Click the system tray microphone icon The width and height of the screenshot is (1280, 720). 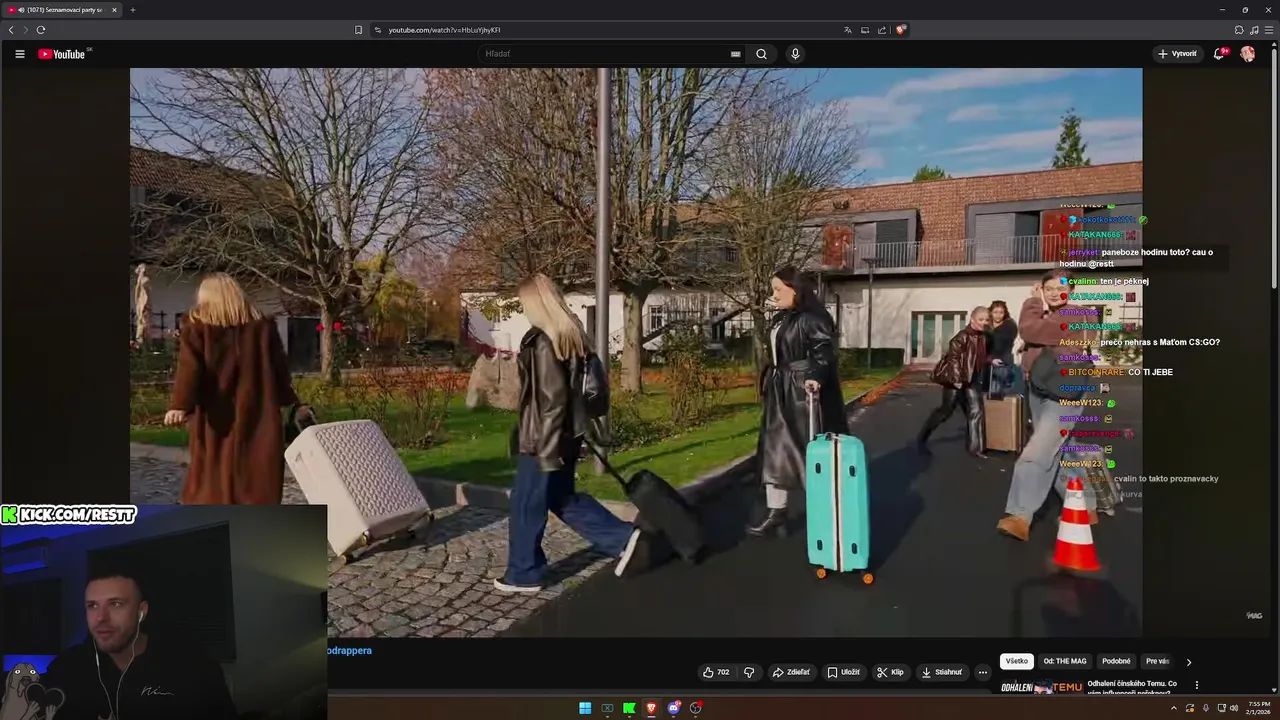pos(1205,708)
